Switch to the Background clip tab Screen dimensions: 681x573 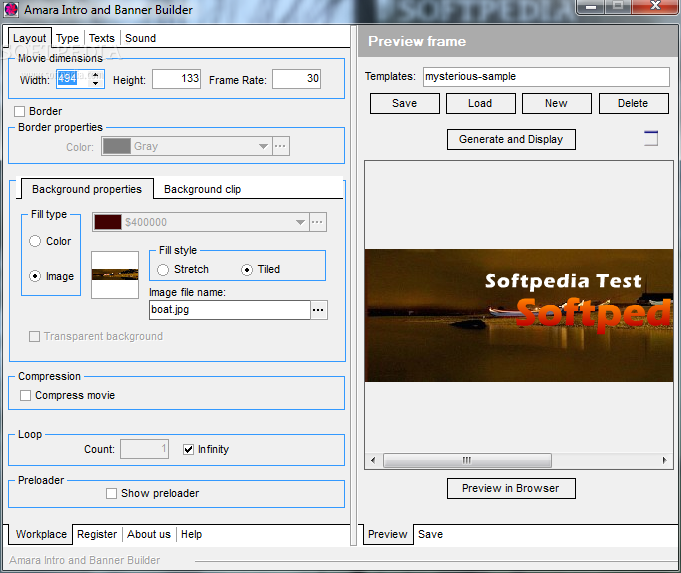coord(202,189)
